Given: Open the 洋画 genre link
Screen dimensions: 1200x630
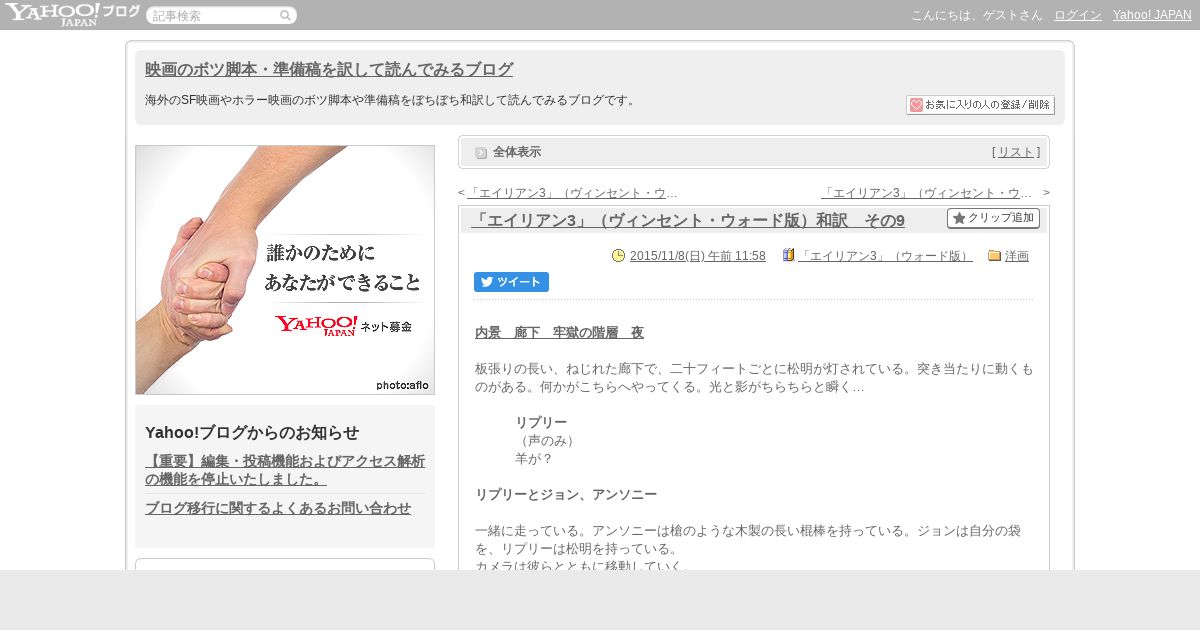Looking at the screenshot, I should (1017, 256).
